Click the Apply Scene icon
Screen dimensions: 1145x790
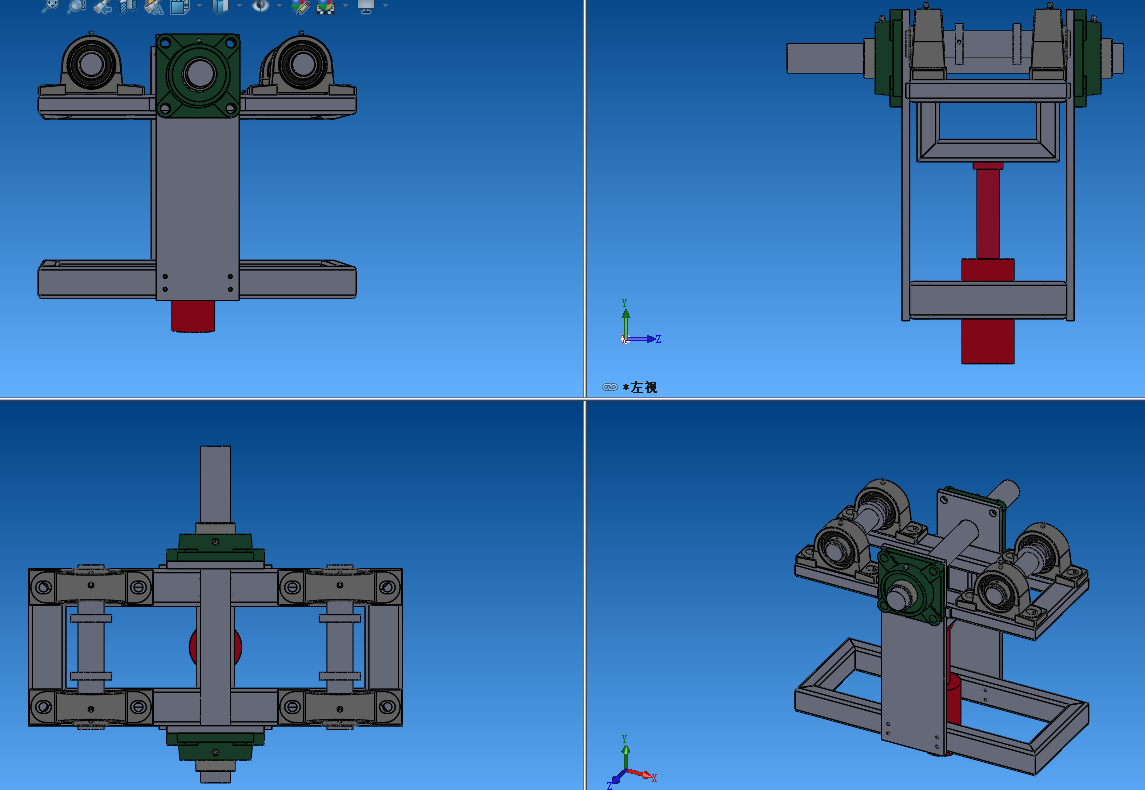pos(326,6)
